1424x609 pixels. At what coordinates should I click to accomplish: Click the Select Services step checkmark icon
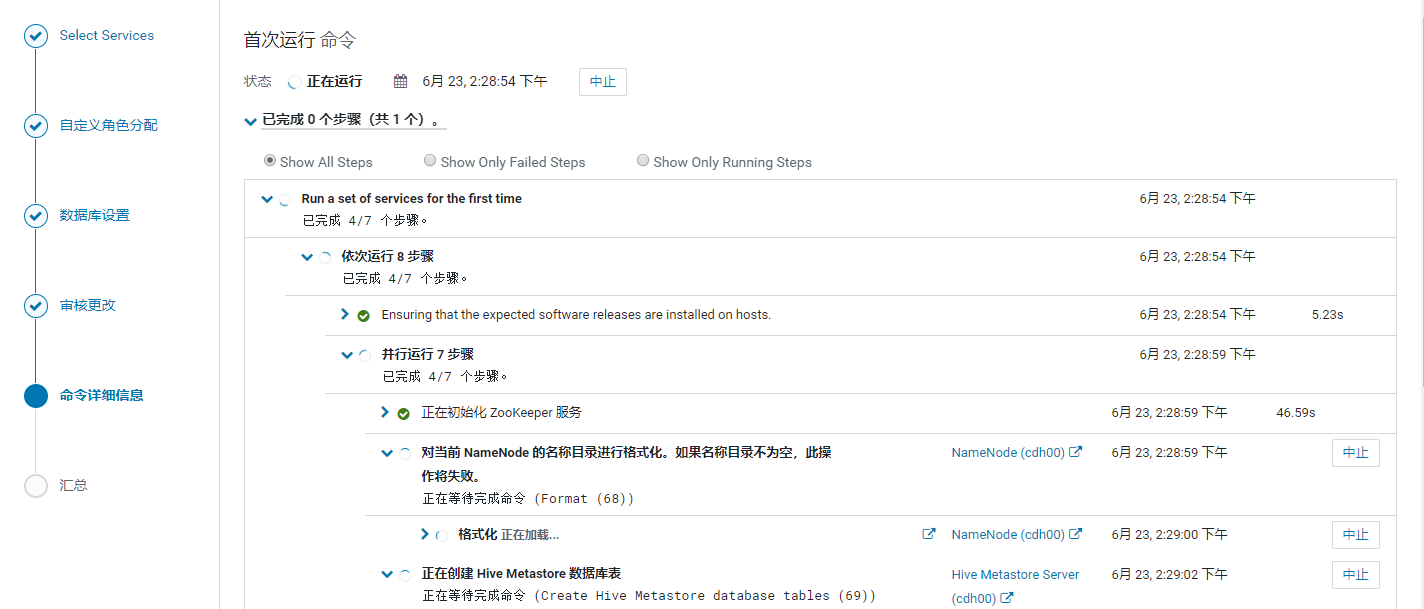coord(36,36)
